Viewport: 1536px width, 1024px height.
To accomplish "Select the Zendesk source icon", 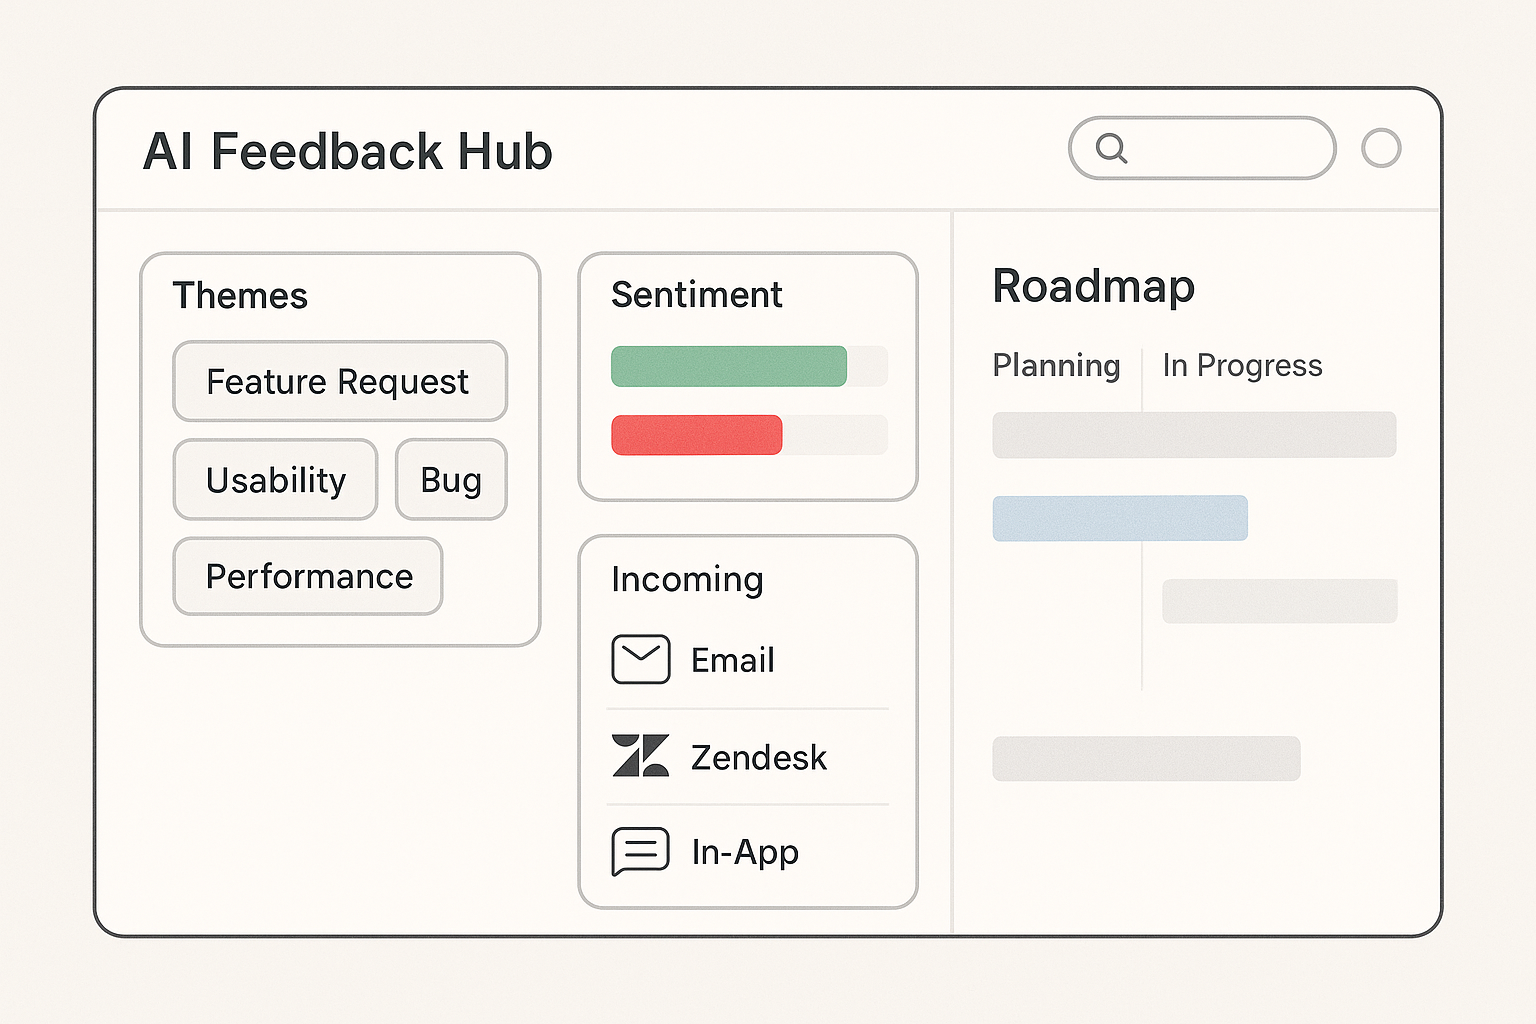I will coord(641,757).
